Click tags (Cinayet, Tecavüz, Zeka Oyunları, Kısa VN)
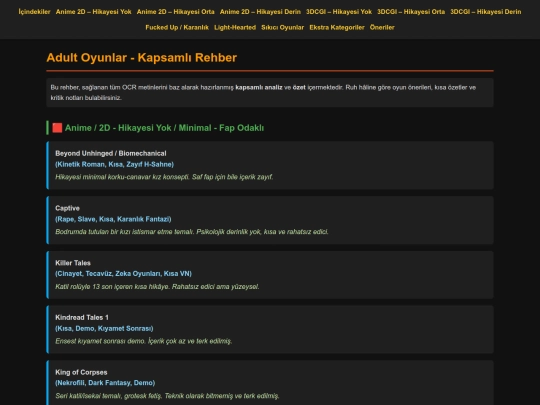 (123, 273)
